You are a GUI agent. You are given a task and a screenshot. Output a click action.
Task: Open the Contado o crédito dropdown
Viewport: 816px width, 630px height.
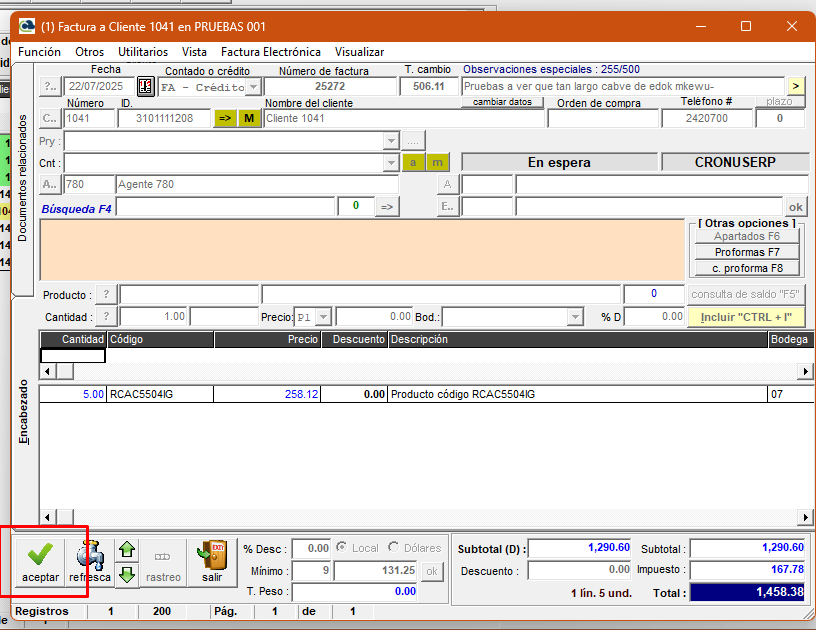[x=253, y=87]
